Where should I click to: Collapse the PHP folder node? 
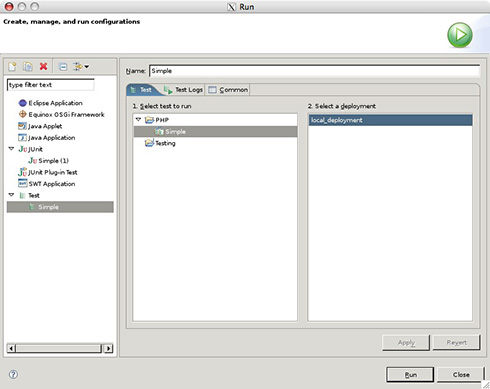click(x=139, y=119)
